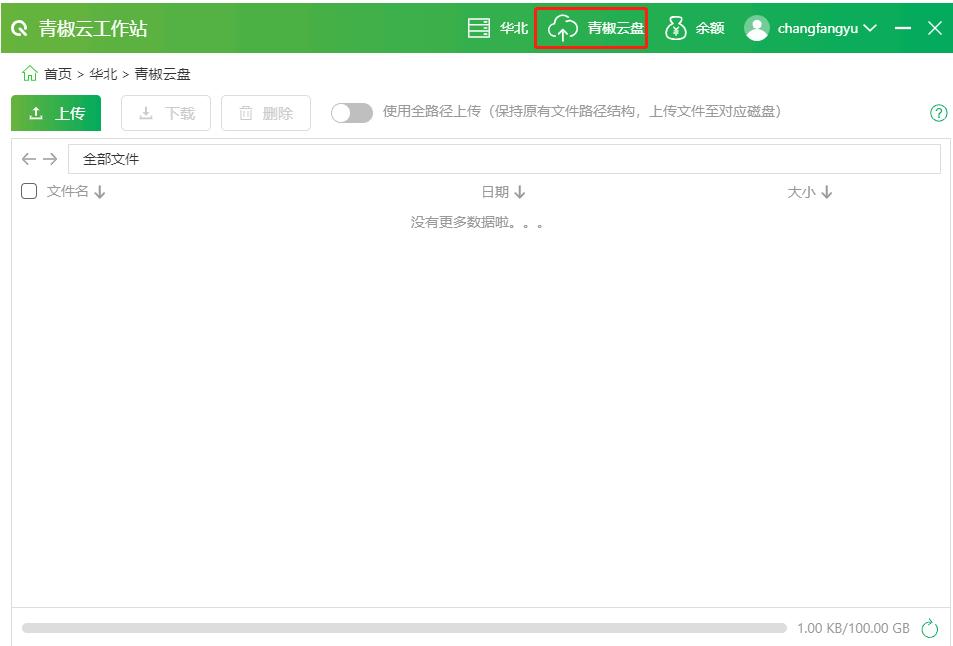Refresh storage usage with the circular arrow icon

pyautogui.click(x=930, y=628)
